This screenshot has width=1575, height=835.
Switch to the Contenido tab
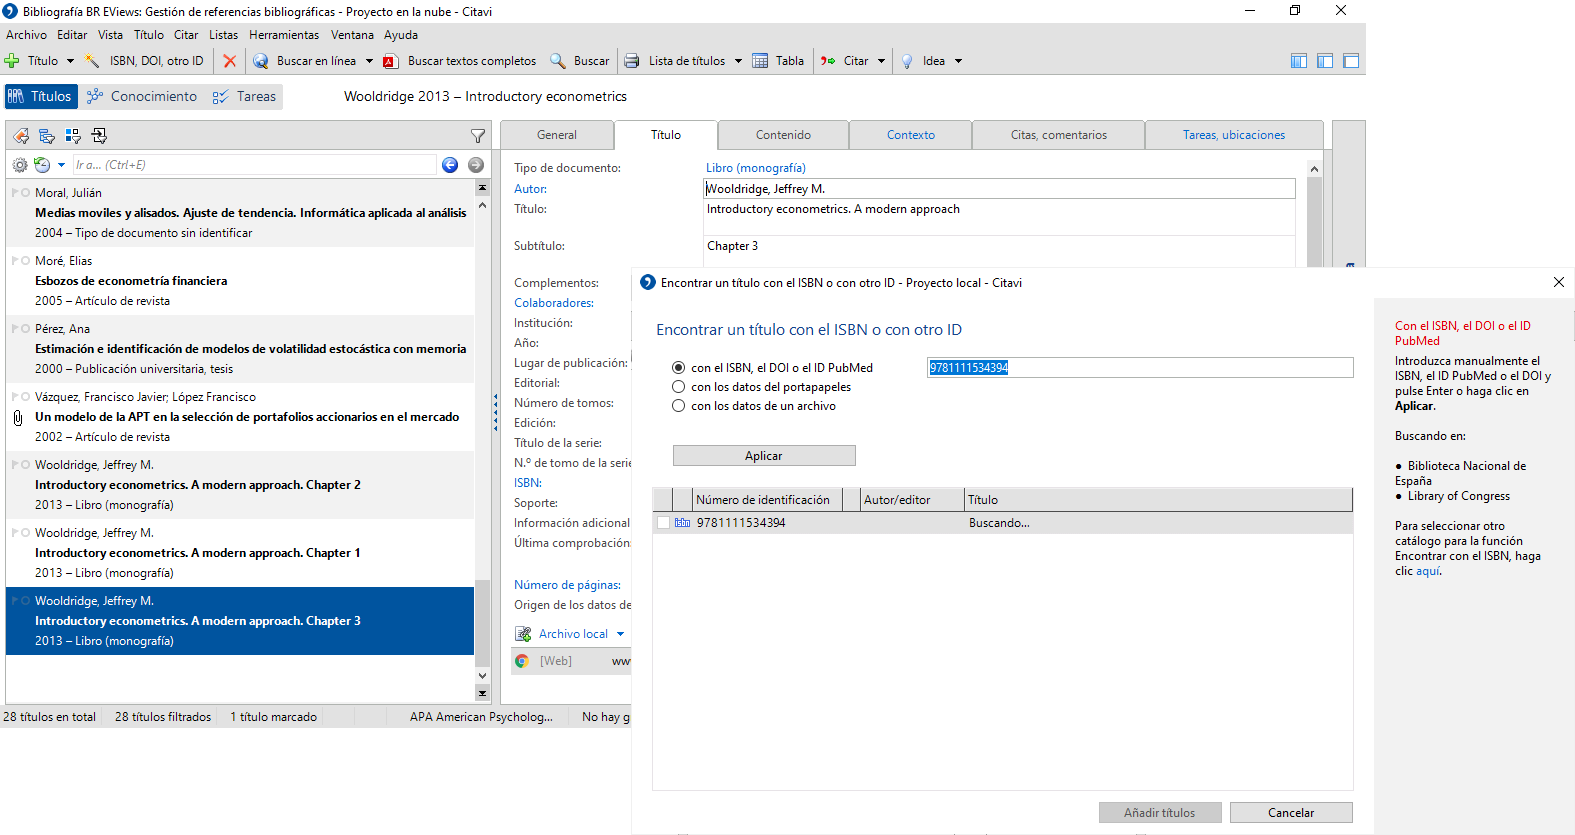[783, 135]
